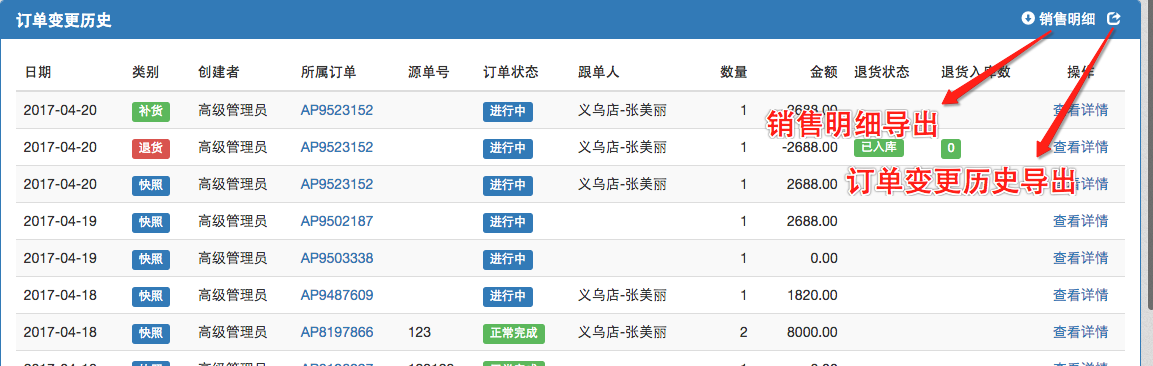This screenshot has height=366, width=1153.
Task: Click 进行中 status badge in the 退货 row
Action: point(507,148)
